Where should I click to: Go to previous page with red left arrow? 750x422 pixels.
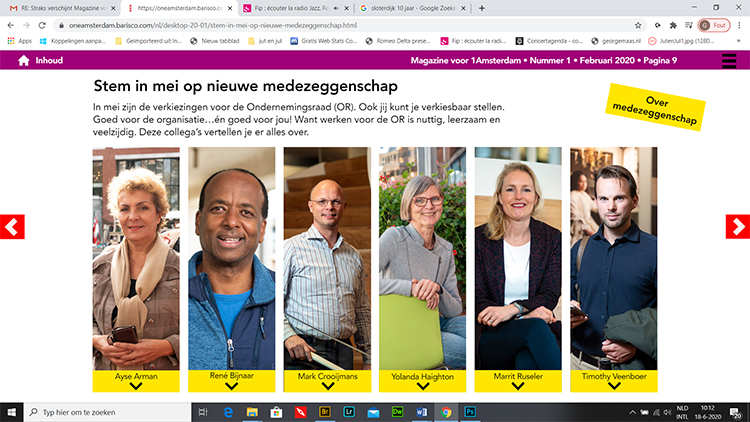(x=12, y=227)
